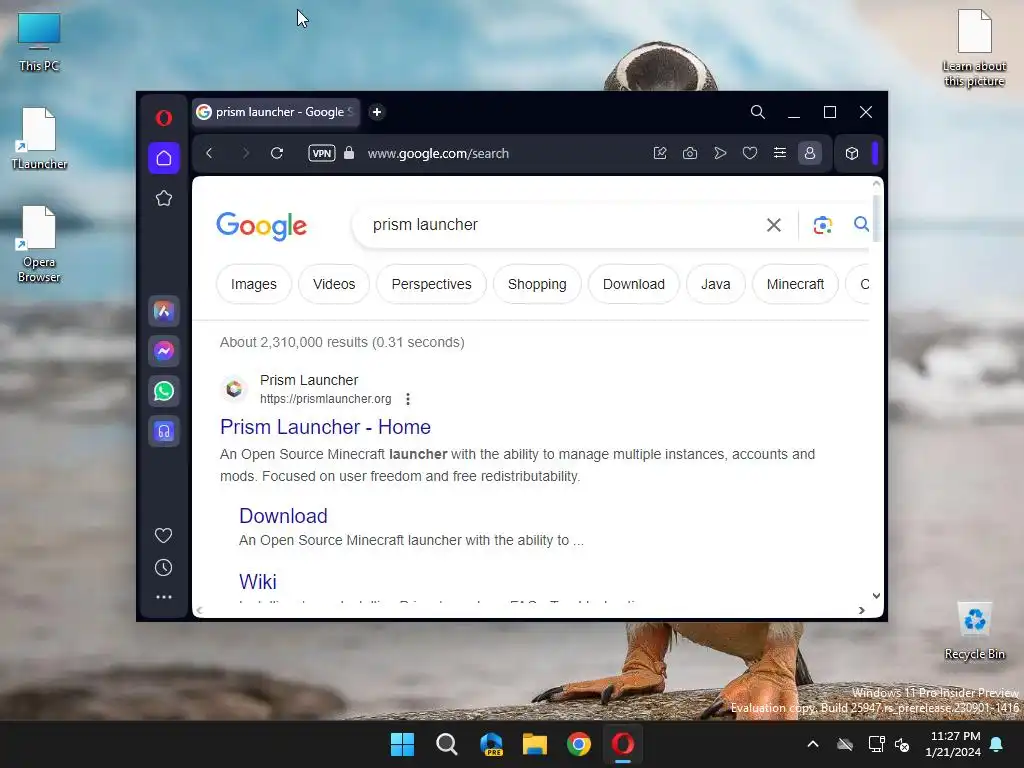Open Aria AI in the sidebar

[x=164, y=312]
